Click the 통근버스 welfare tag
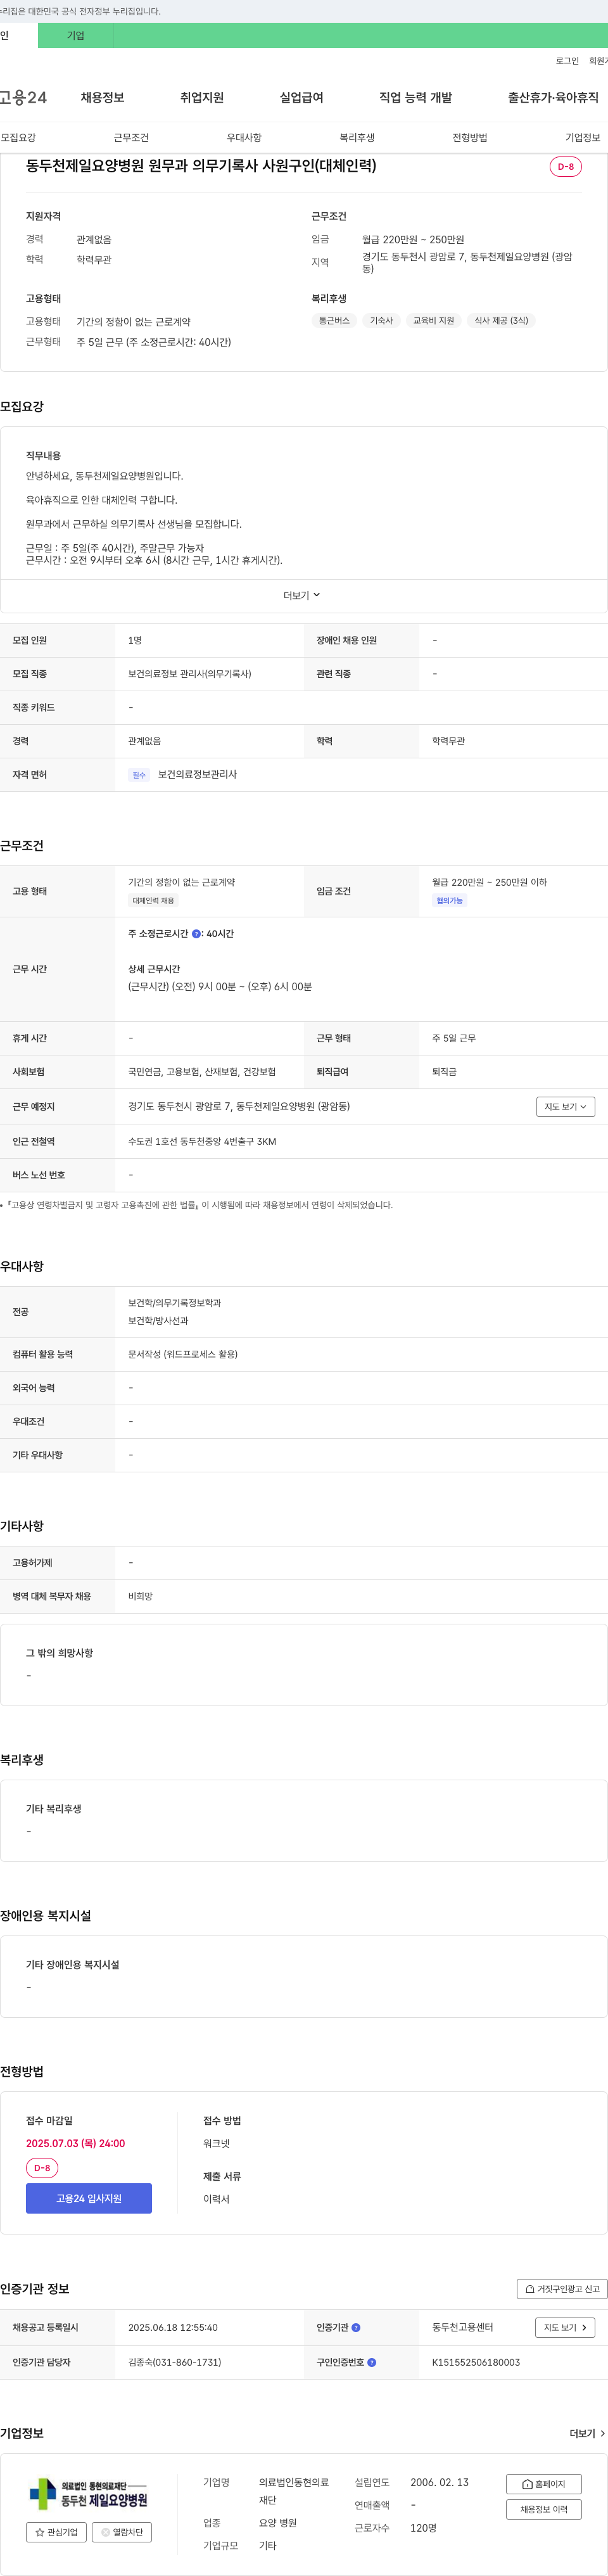Image resolution: width=608 pixels, height=2576 pixels. [x=334, y=320]
